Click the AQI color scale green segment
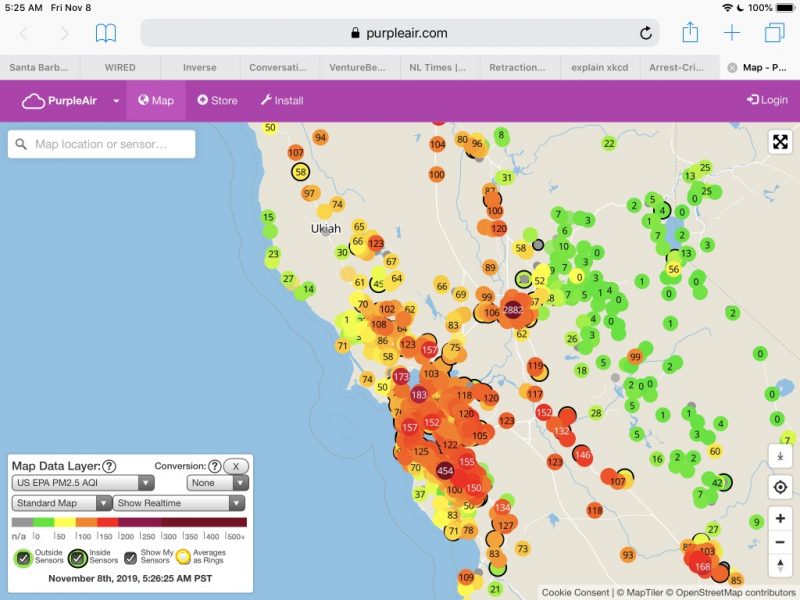 [x=44, y=522]
